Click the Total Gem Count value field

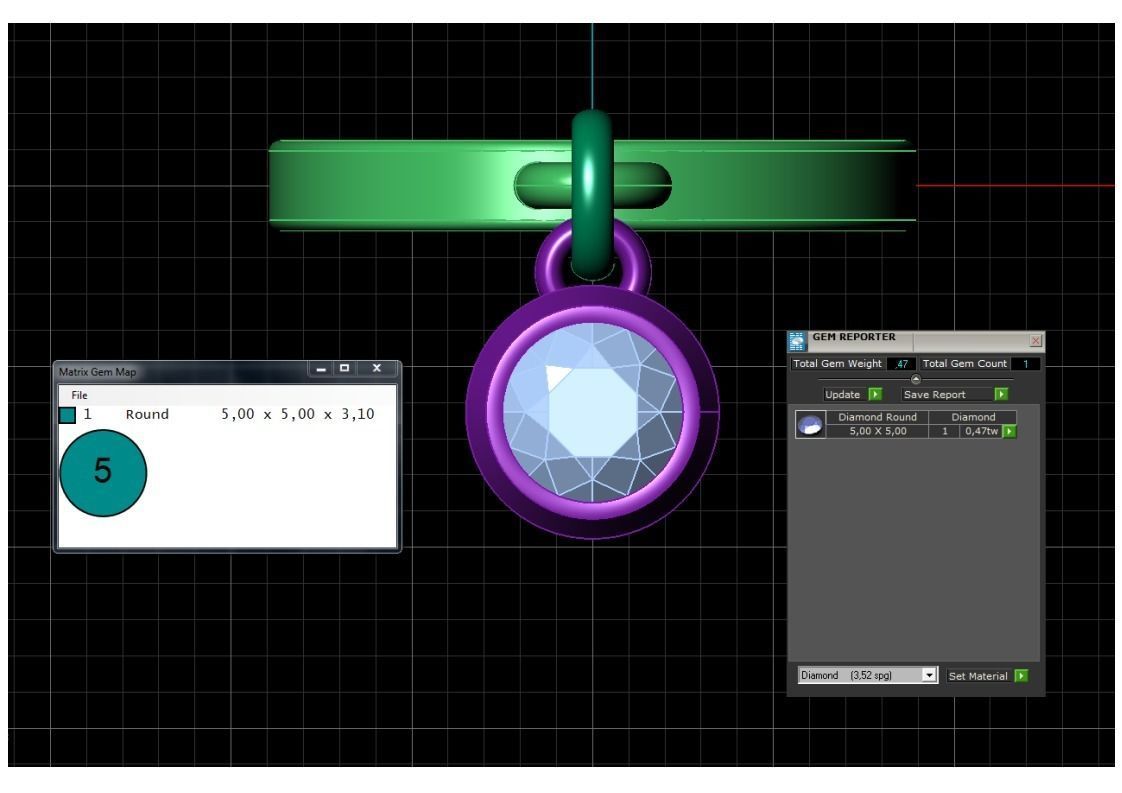click(1025, 364)
